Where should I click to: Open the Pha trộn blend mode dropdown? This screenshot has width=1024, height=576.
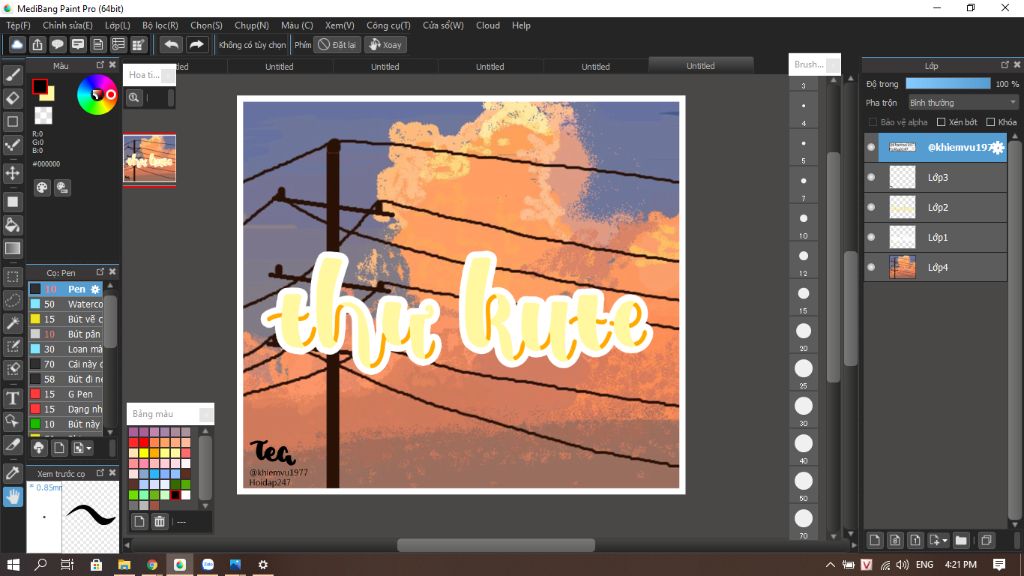click(963, 103)
